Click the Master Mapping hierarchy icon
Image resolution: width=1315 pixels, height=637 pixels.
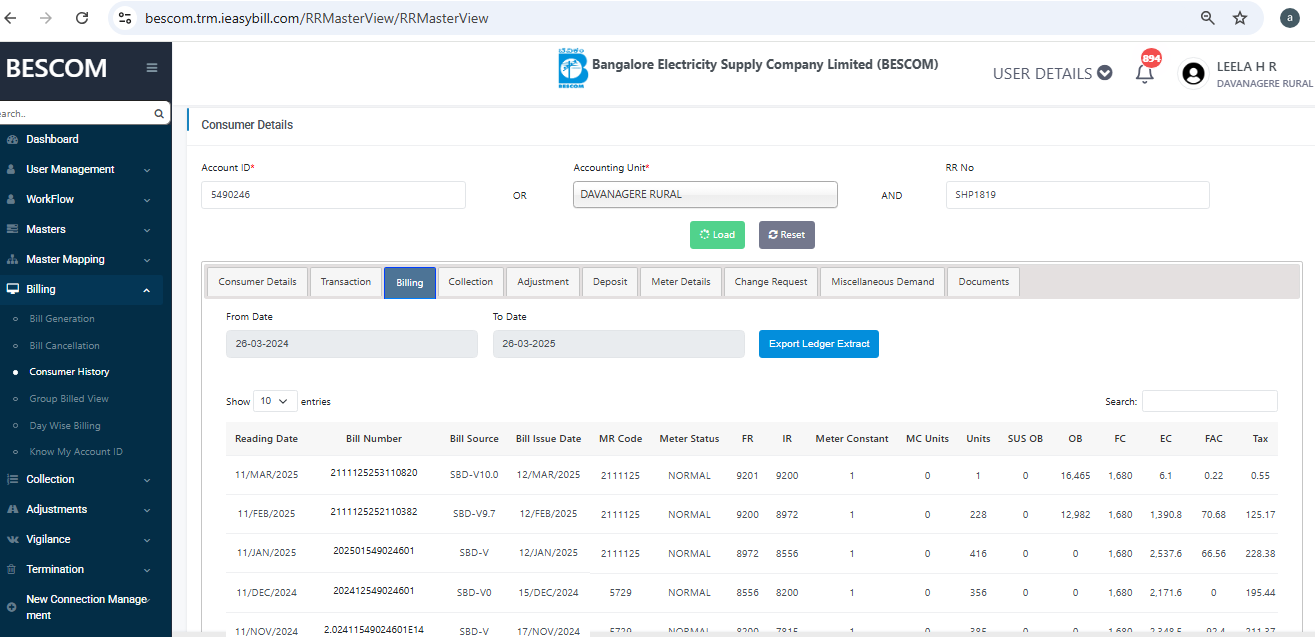[x=12, y=259]
